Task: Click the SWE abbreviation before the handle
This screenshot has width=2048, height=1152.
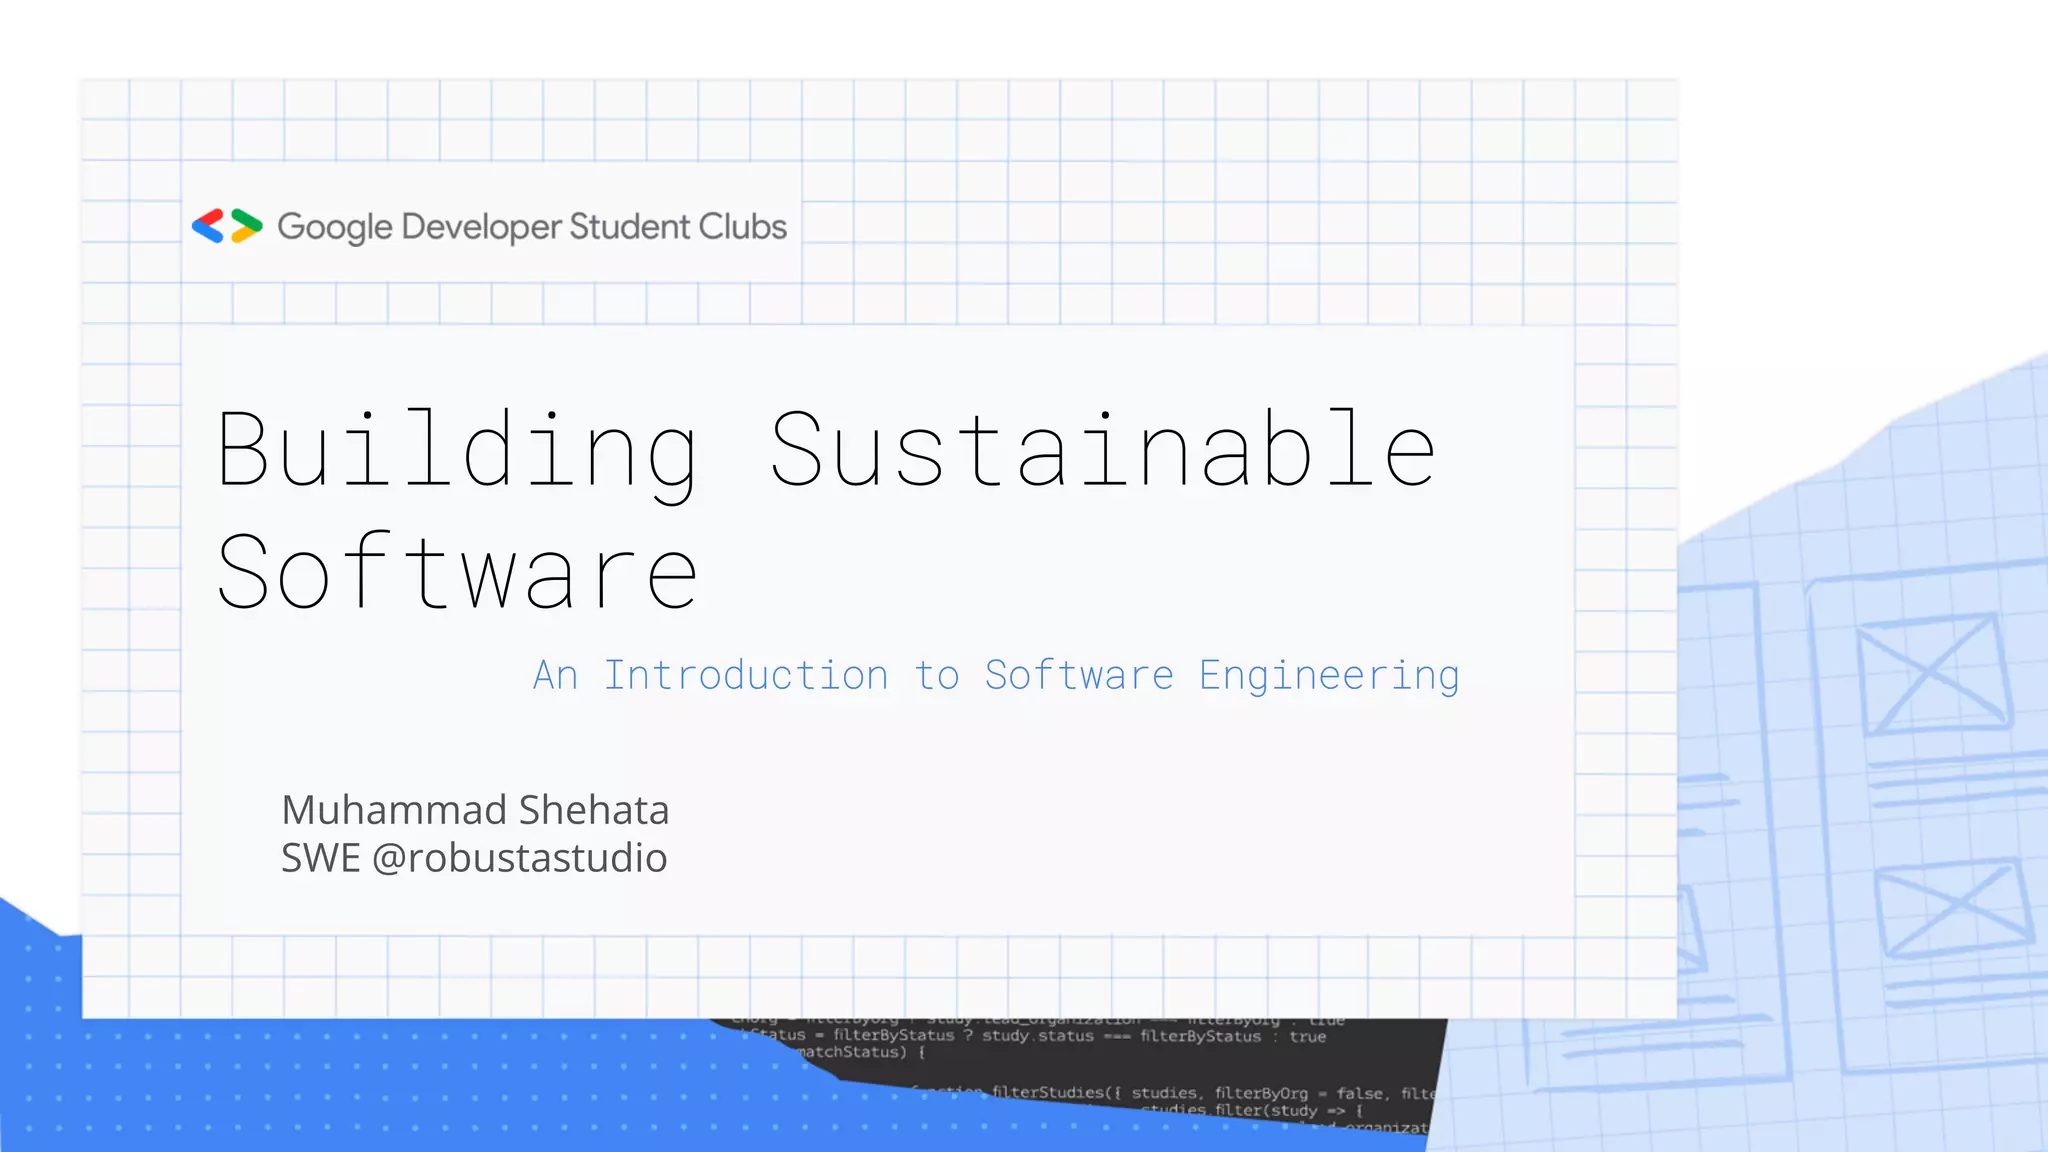Action: coord(320,858)
